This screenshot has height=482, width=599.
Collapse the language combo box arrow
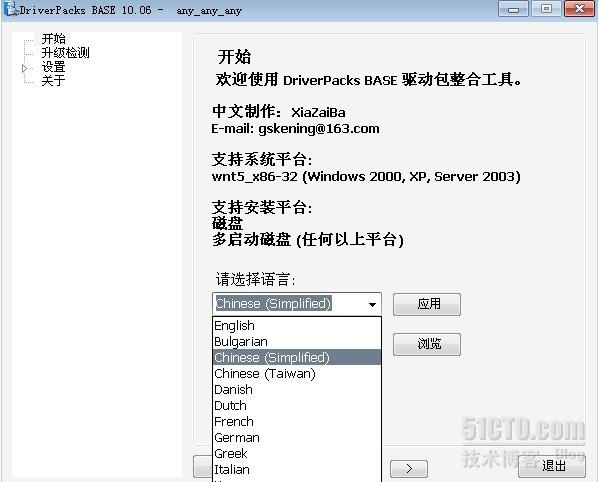(372, 304)
